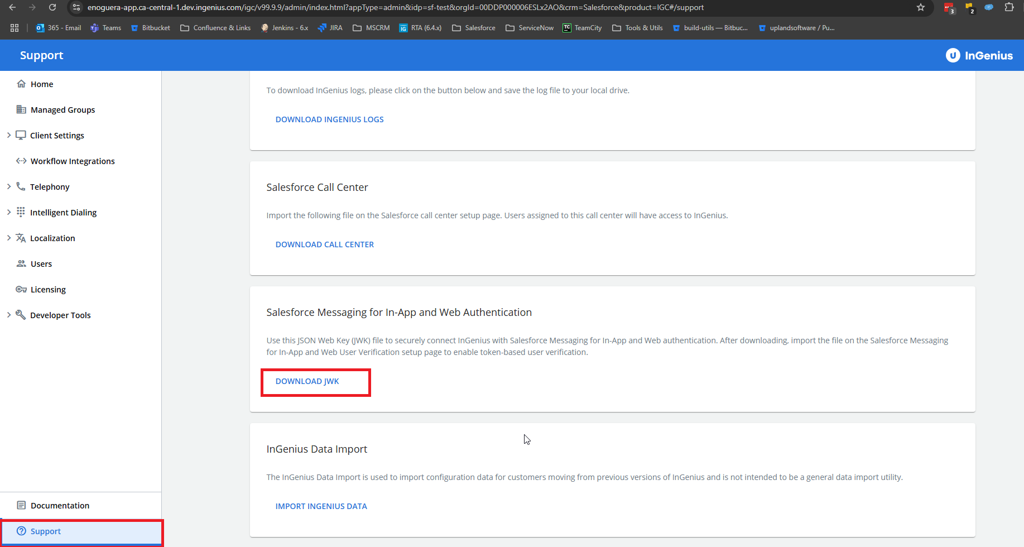This screenshot has width=1024, height=547.
Task: Click the Licensing key icon
Action: coord(21,290)
